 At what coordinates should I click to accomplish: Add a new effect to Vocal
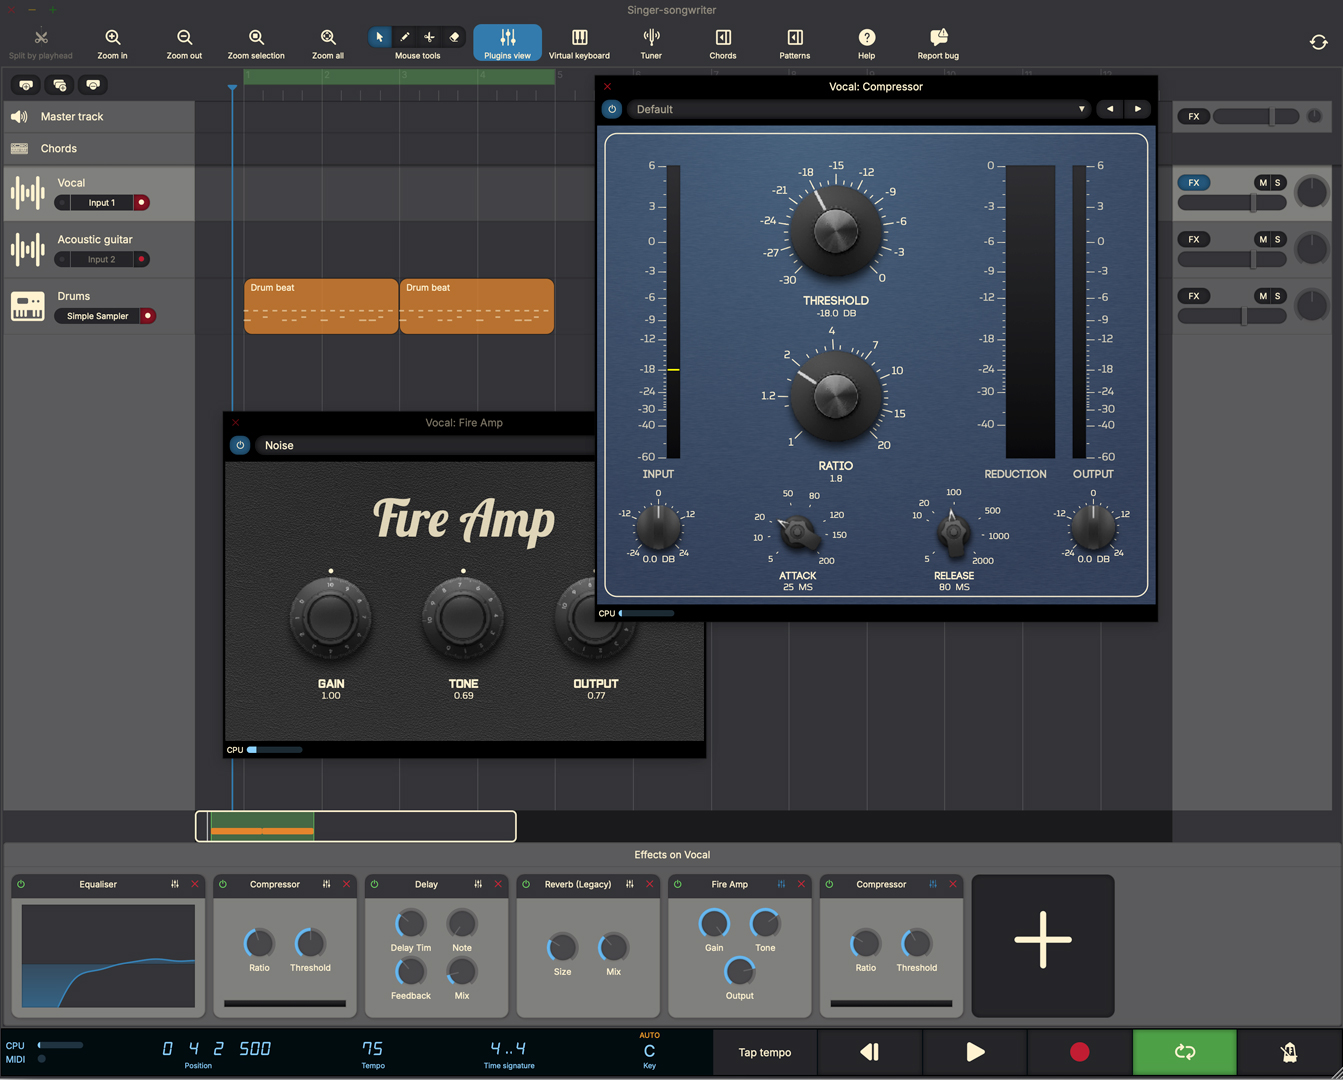point(1042,941)
